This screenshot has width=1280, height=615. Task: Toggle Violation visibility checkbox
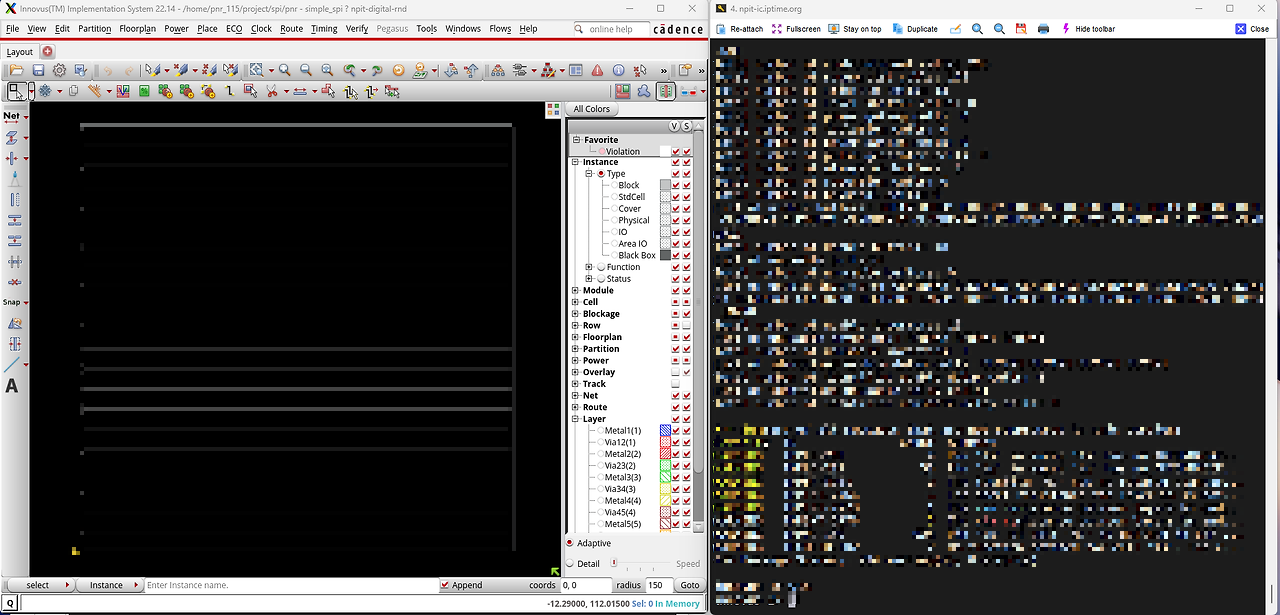676,152
